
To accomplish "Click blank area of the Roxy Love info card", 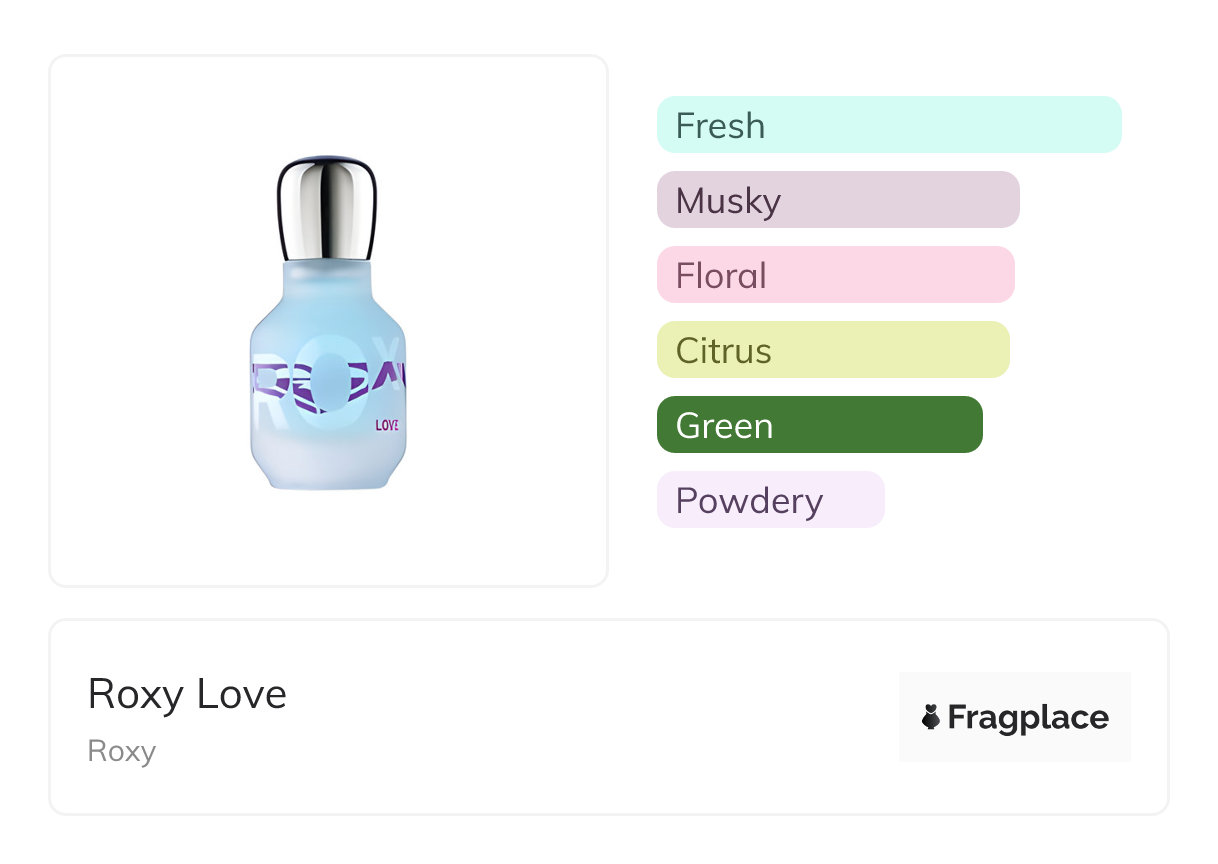I will [600, 720].
